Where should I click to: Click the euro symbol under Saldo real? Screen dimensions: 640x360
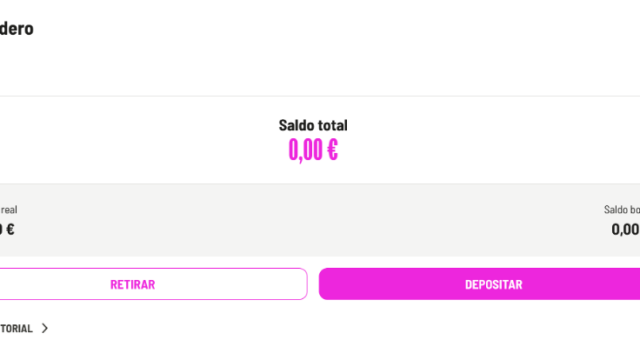(x=11, y=229)
